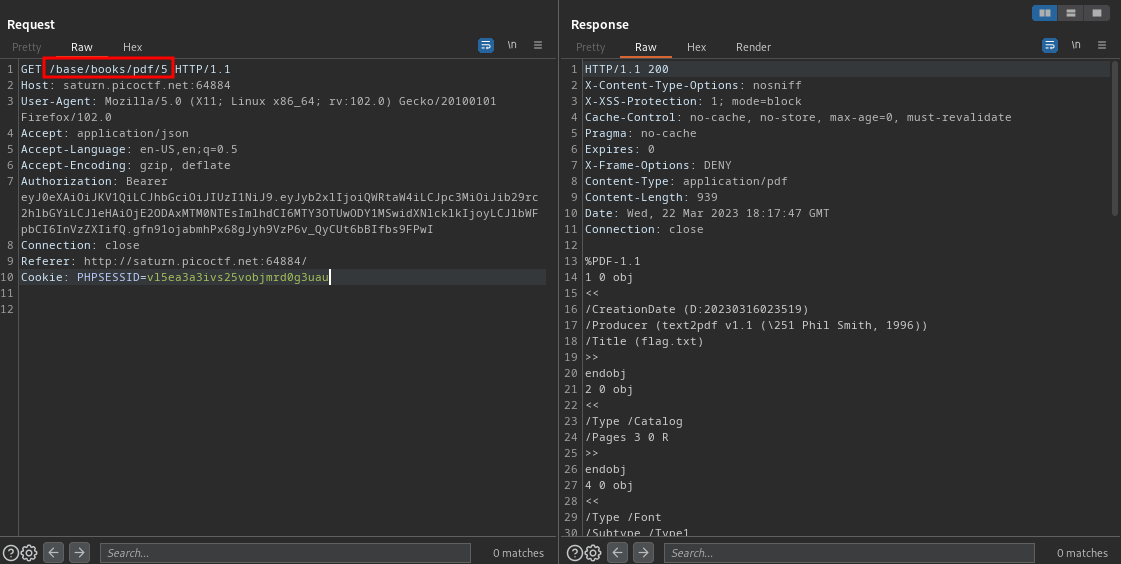Viewport: 1121px width, 564px height.
Task: Open the Response panel hamburger options menu
Action: click(1102, 45)
